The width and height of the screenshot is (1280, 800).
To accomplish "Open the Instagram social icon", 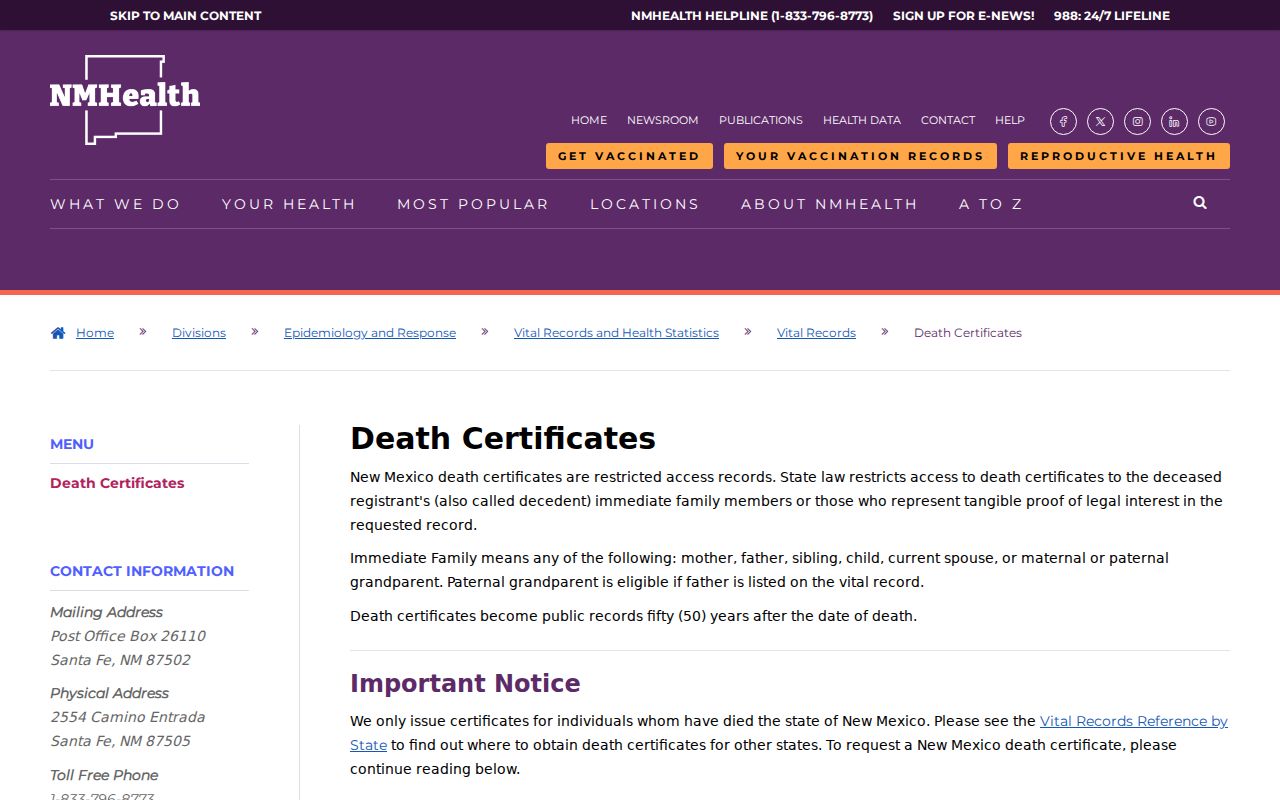I will [x=1137, y=122].
